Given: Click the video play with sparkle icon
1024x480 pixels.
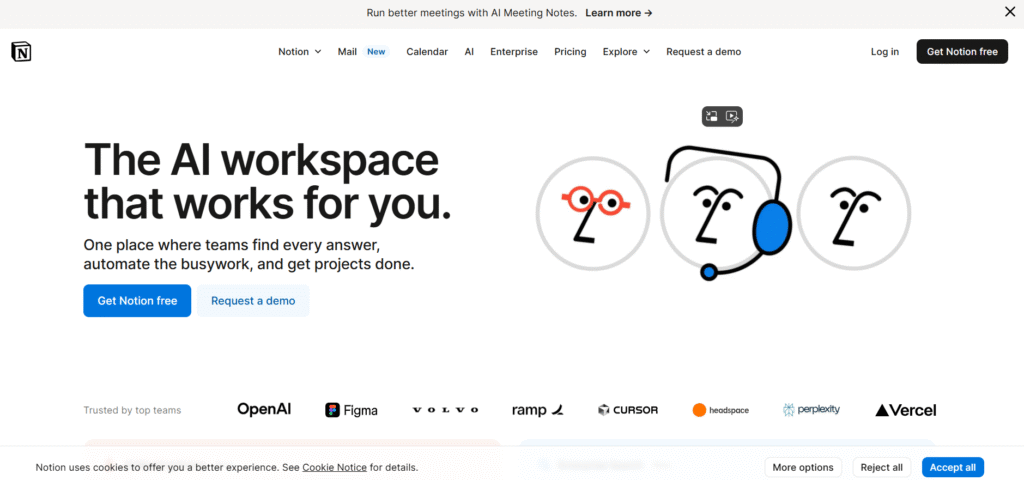Looking at the screenshot, I should [x=733, y=116].
